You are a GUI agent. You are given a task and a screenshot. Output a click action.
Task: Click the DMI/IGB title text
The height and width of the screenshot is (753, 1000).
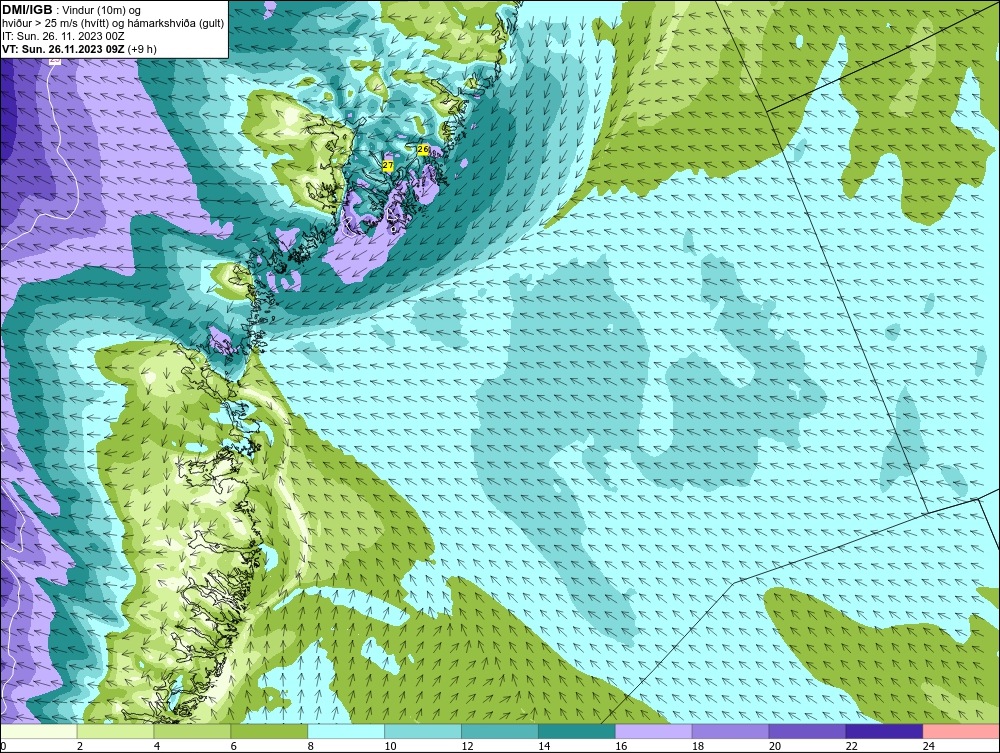[x=27, y=10]
